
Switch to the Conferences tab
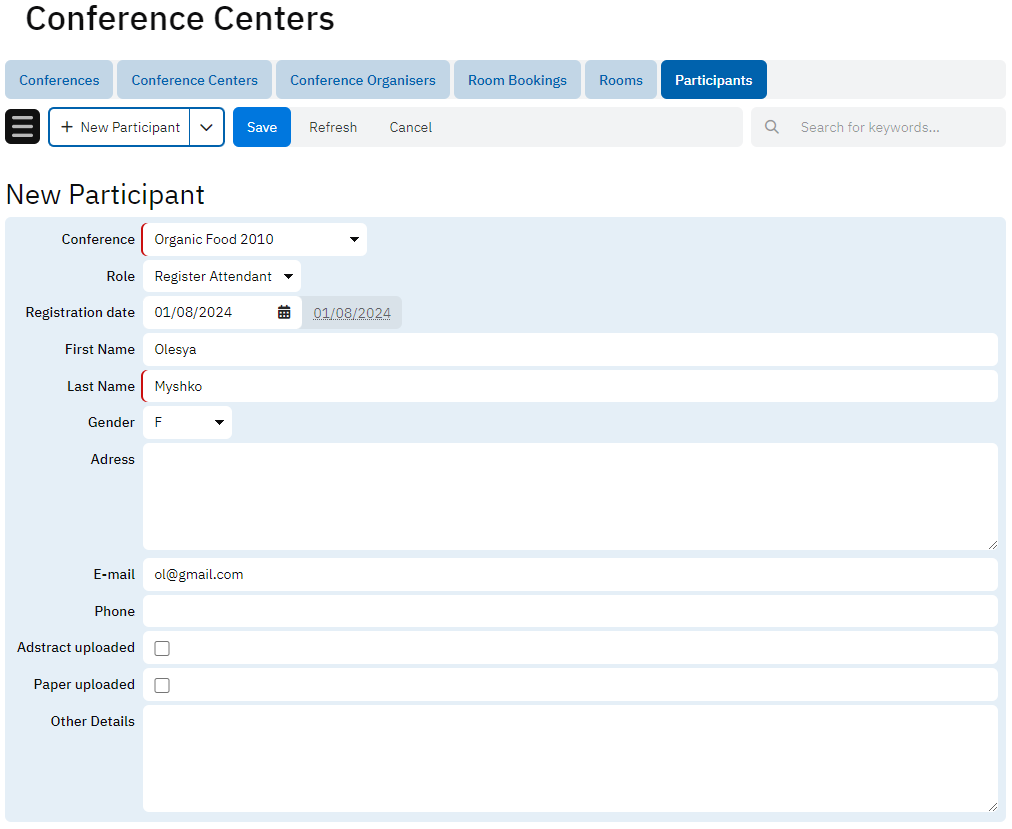pos(59,80)
